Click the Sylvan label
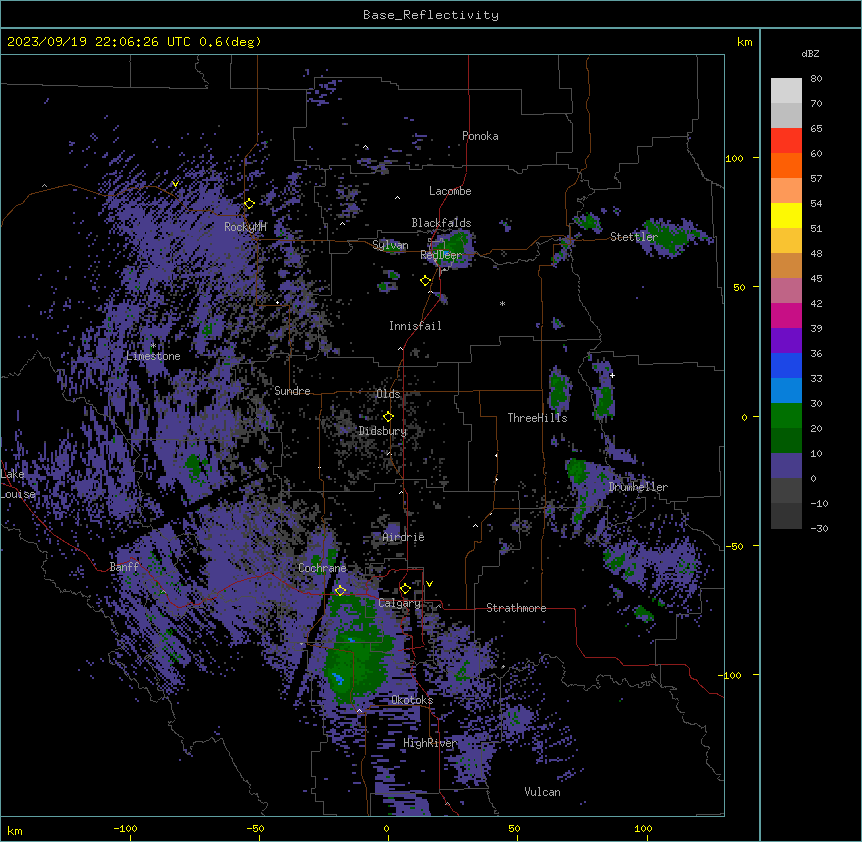 pos(390,245)
